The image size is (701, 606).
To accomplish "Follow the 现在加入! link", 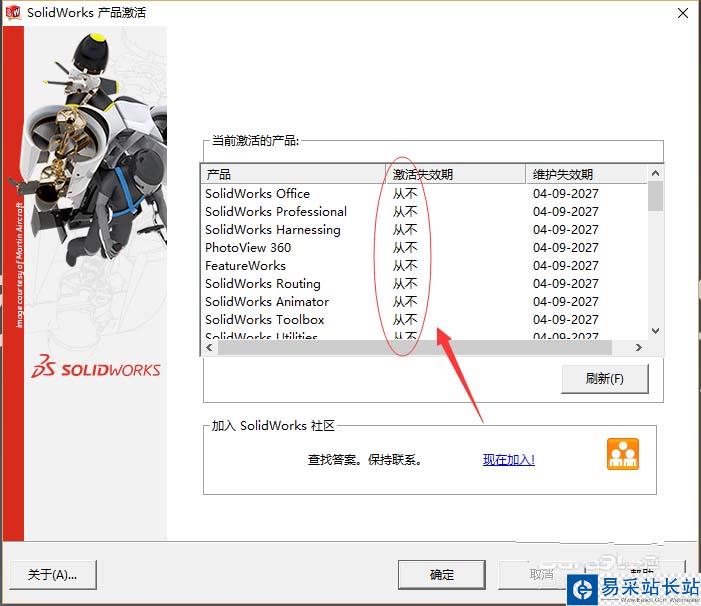I will pos(509,459).
